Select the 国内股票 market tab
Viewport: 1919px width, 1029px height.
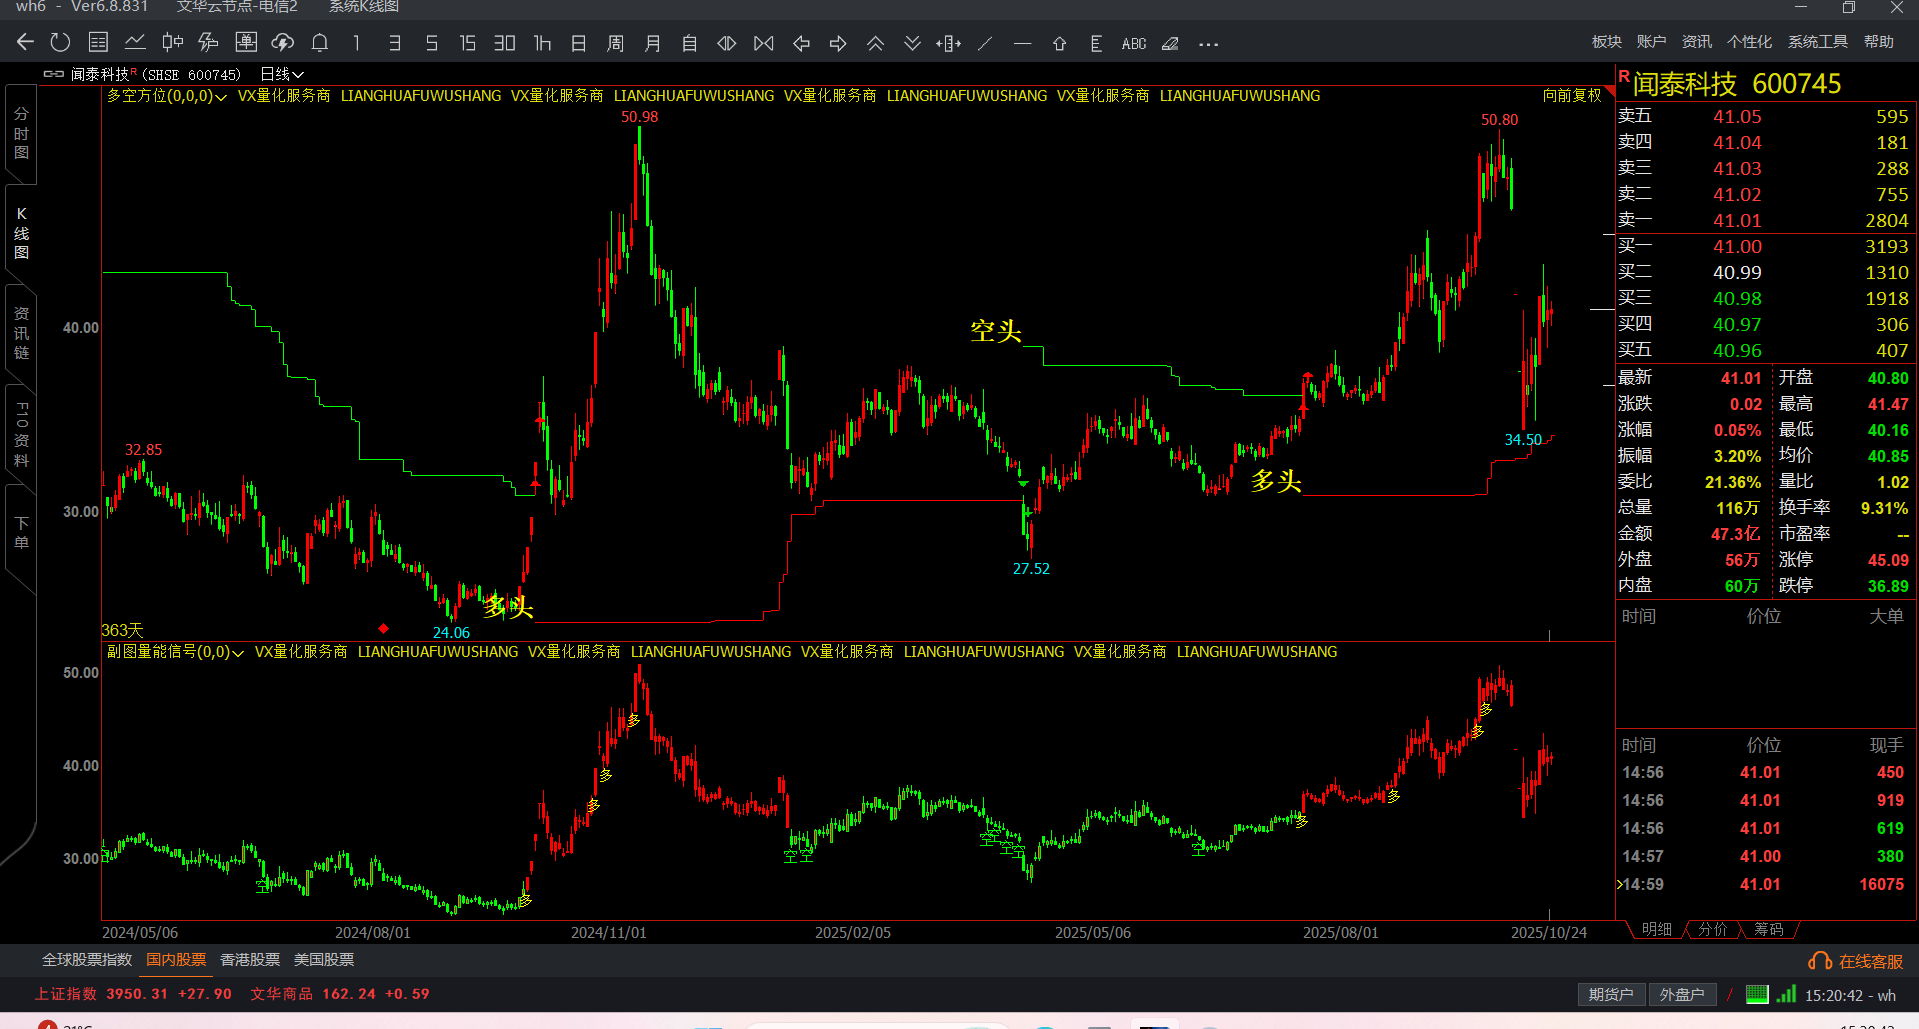click(x=176, y=960)
